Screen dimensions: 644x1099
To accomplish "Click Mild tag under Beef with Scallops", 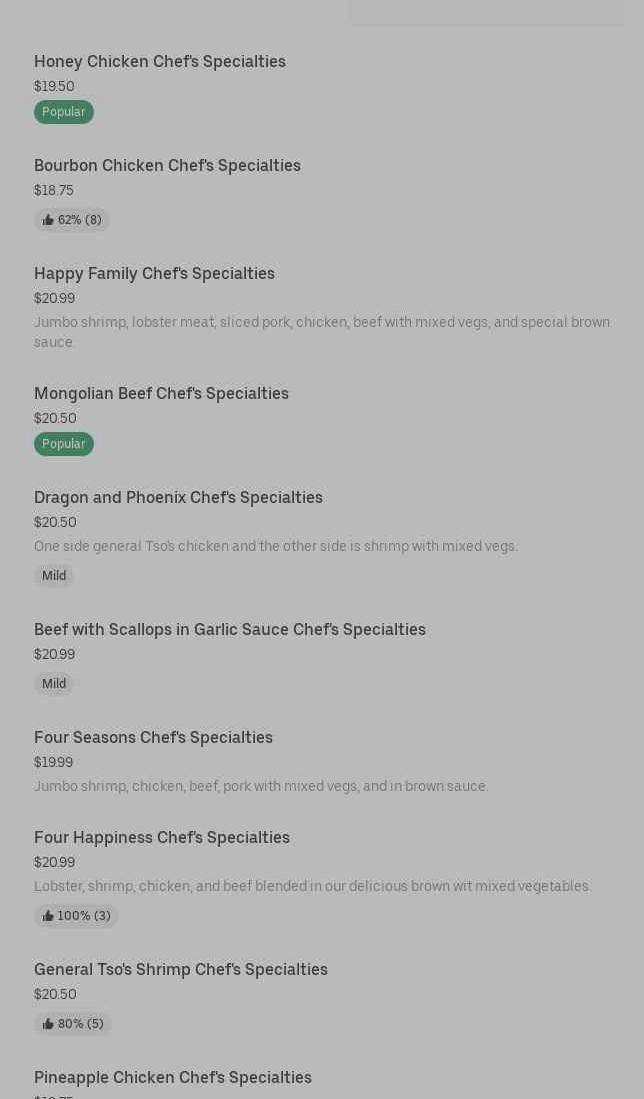I will pyautogui.click(x=54, y=684).
